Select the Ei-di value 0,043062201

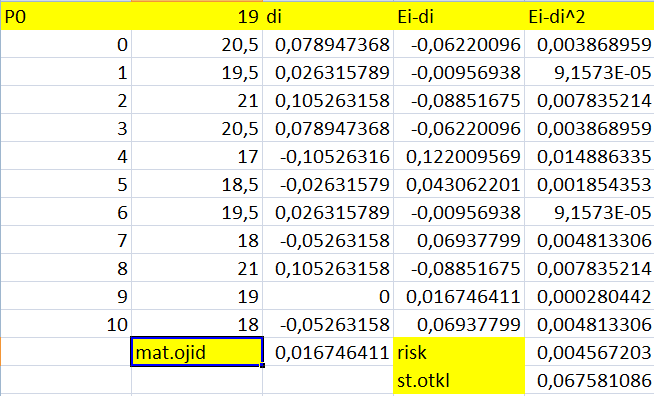[x=459, y=184]
